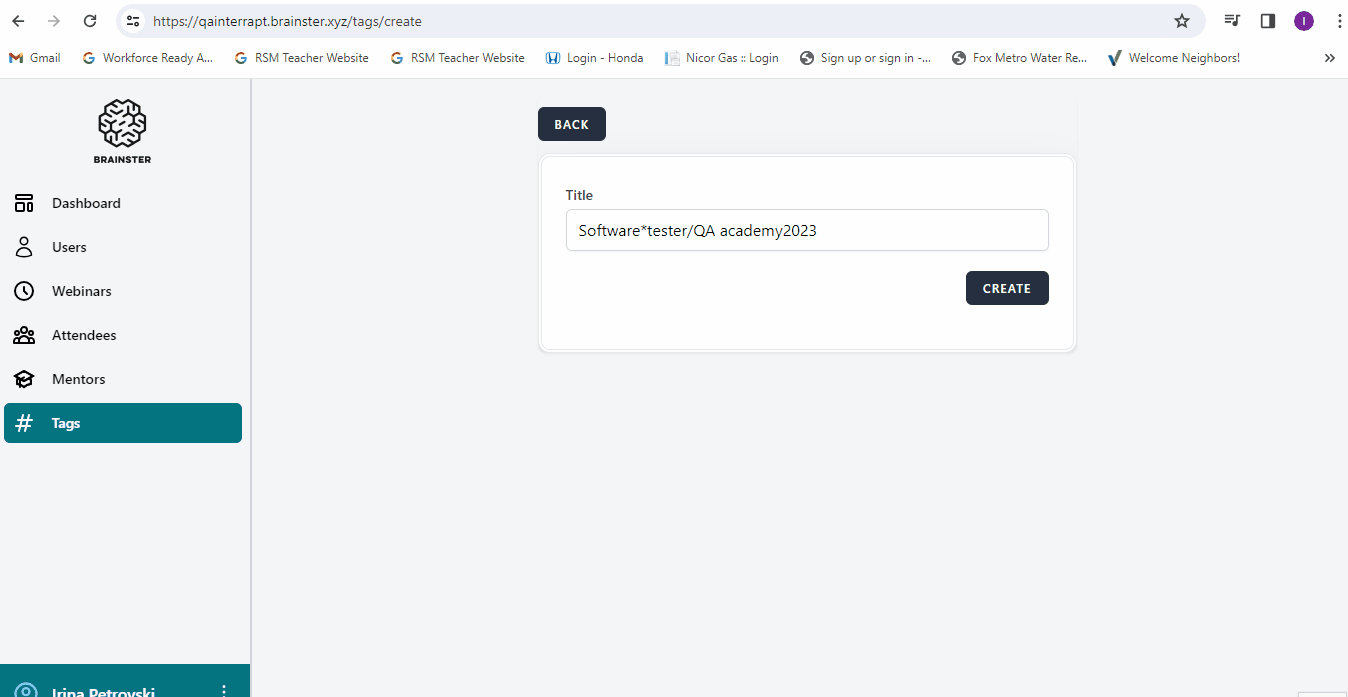Screen dimensions: 1348x697
Task: Show more bookmarks with double chevron
Action: 1329,58
